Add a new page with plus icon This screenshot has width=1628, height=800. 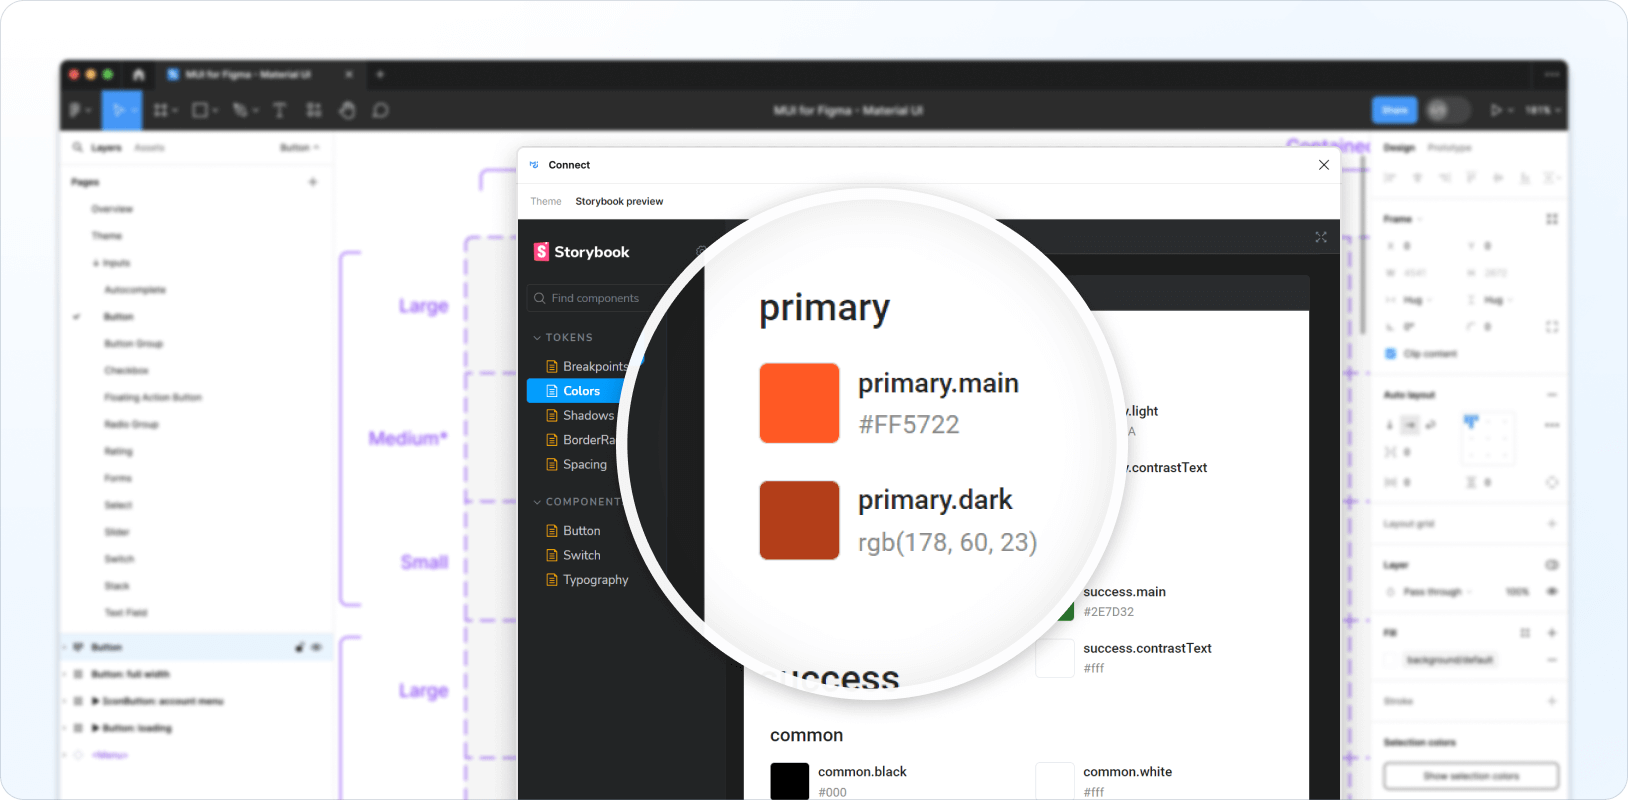(313, 182)
